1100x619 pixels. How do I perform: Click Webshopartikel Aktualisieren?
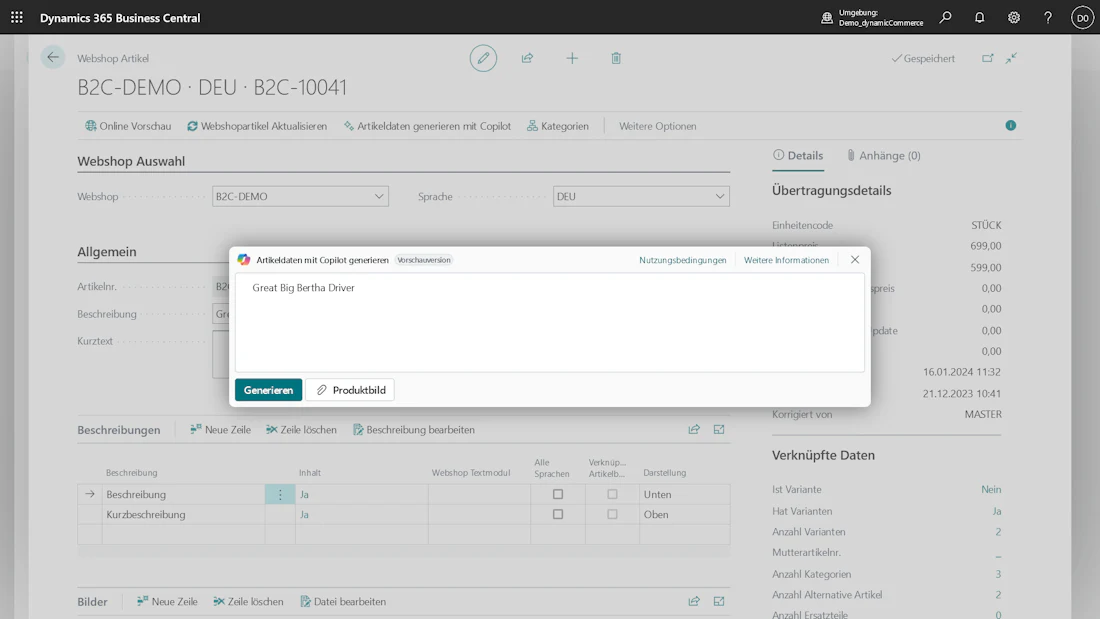pos(257,126)
